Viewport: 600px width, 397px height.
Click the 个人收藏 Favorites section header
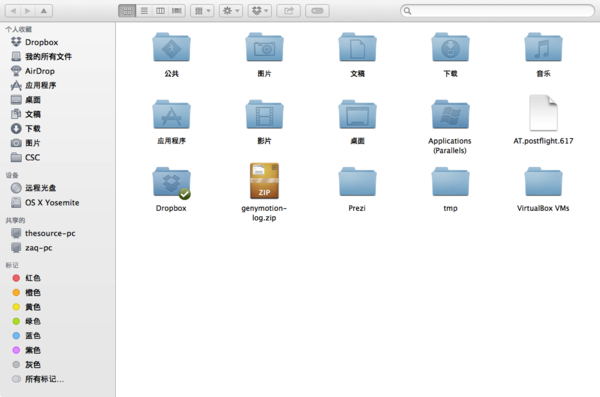pyautogui.click(x=18, y=29)
